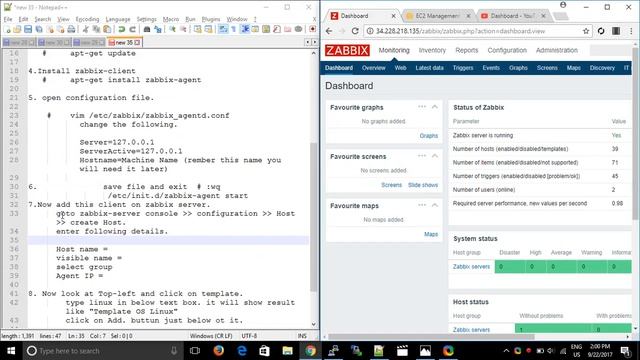Click Save icon in Notepad++ toolbar
This screenshot has height=360, width=640.
coord(28,29)
